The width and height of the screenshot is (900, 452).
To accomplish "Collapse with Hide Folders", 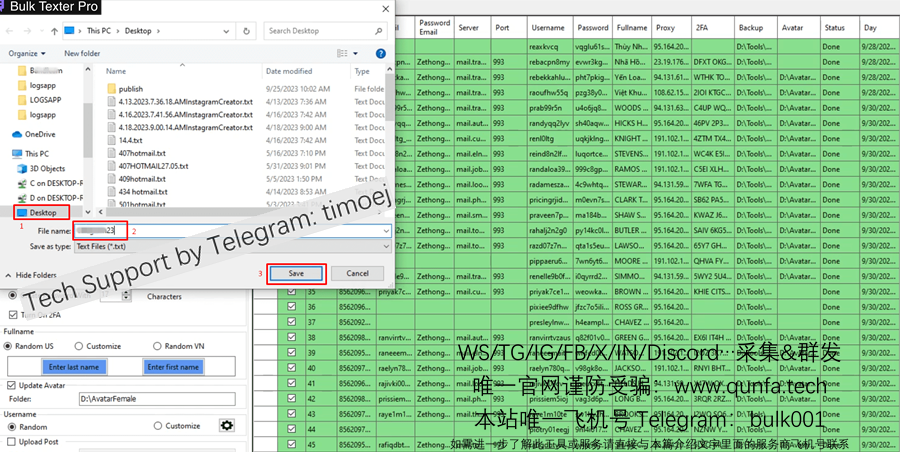I will click(x=31, y=275).
